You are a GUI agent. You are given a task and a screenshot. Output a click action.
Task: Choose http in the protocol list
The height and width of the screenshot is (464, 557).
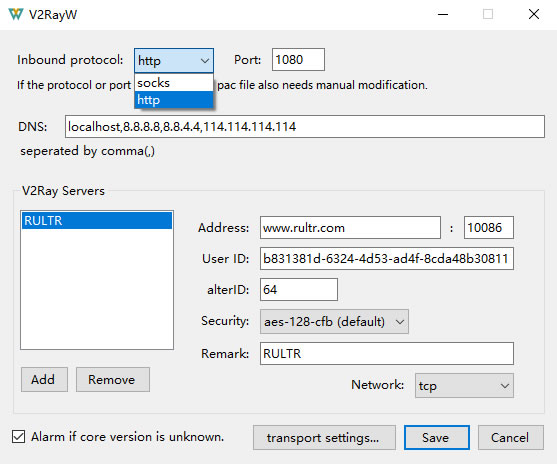[x=174, y=100]
